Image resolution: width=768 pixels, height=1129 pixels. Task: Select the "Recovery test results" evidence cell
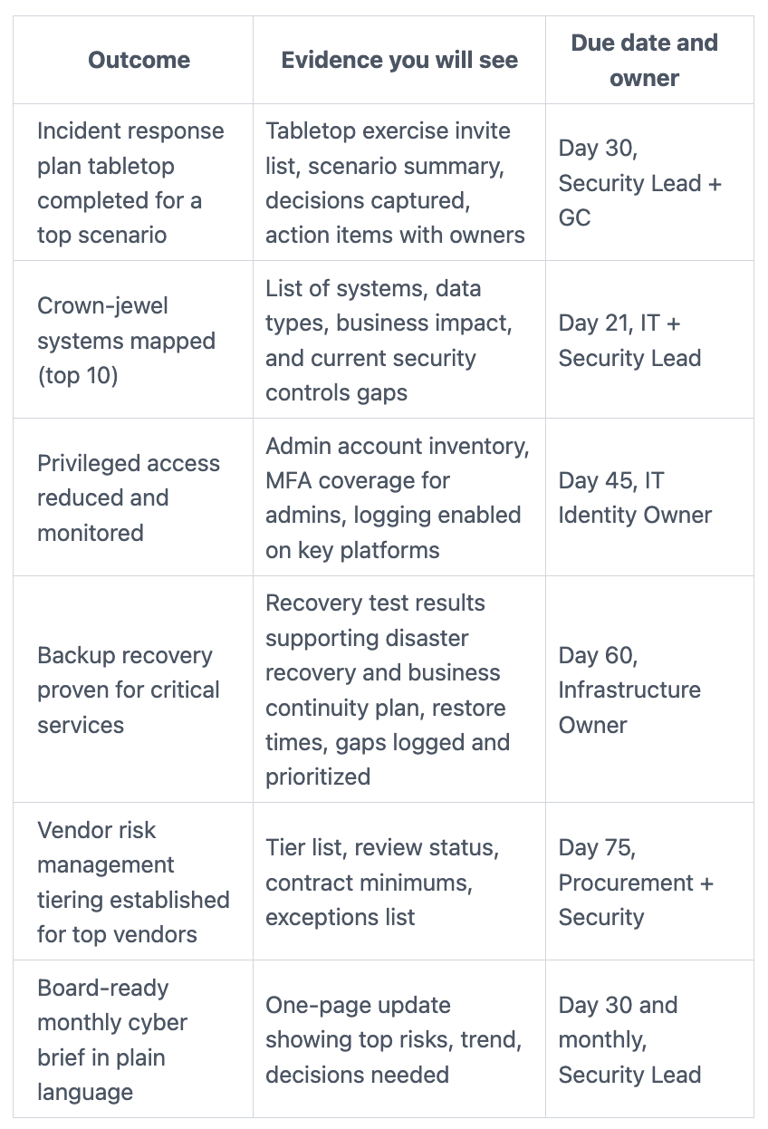coord(386,690)
